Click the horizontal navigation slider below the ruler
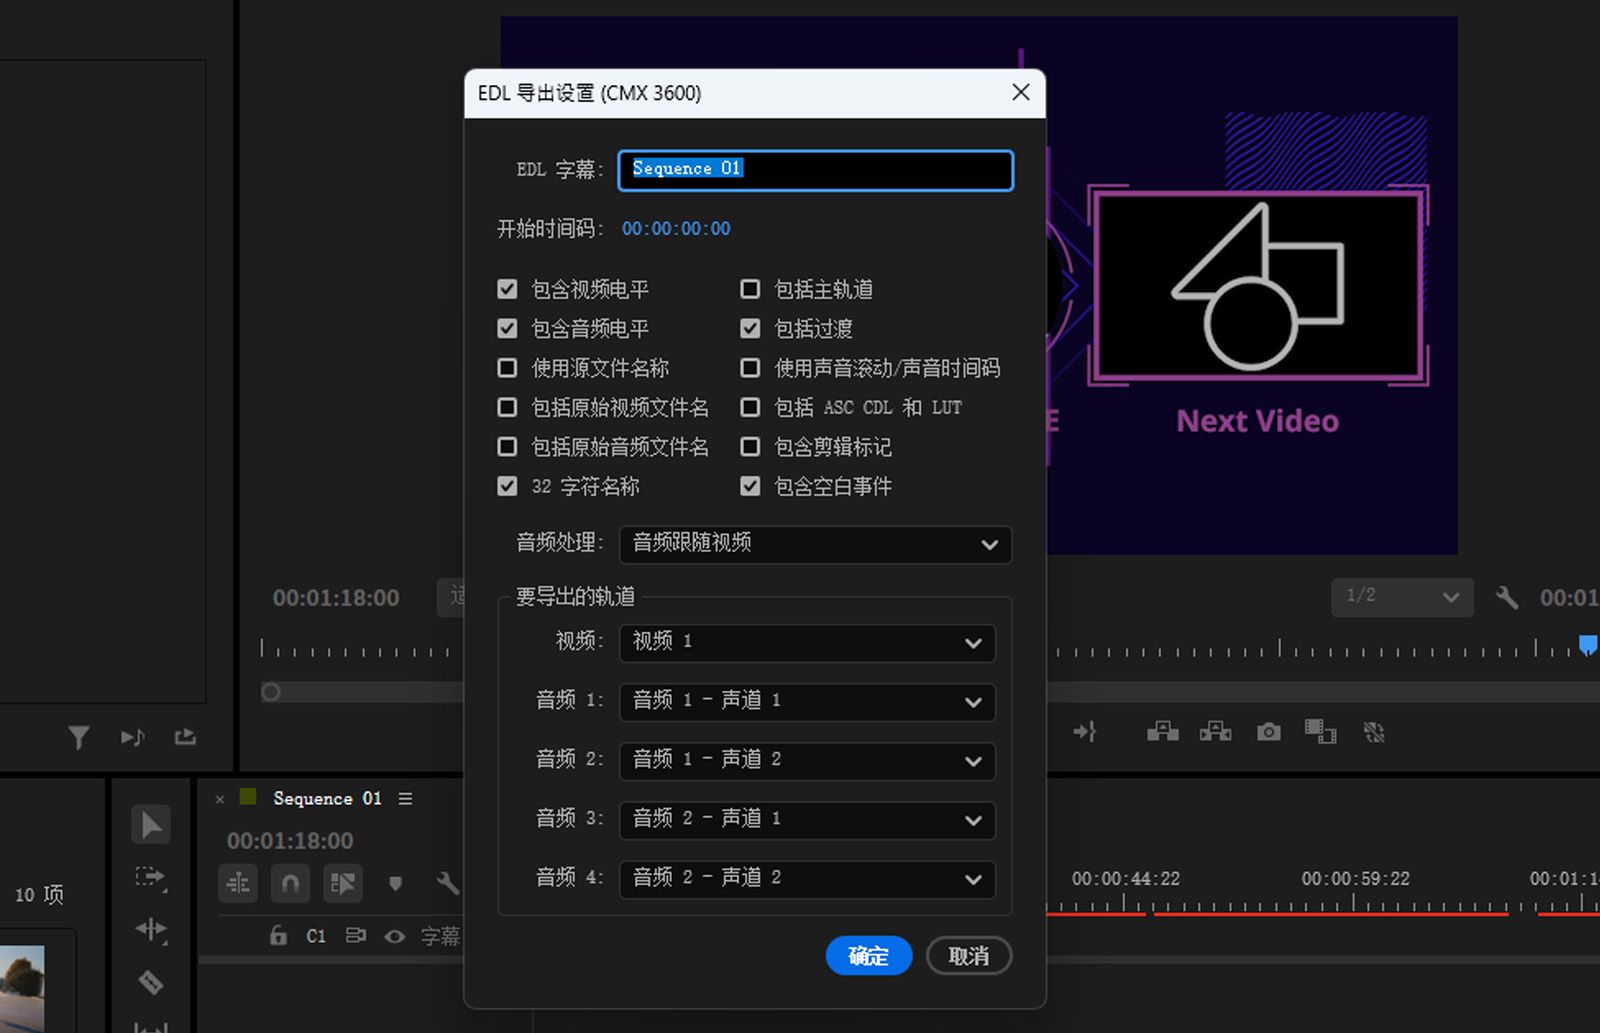 click(270, 691)
